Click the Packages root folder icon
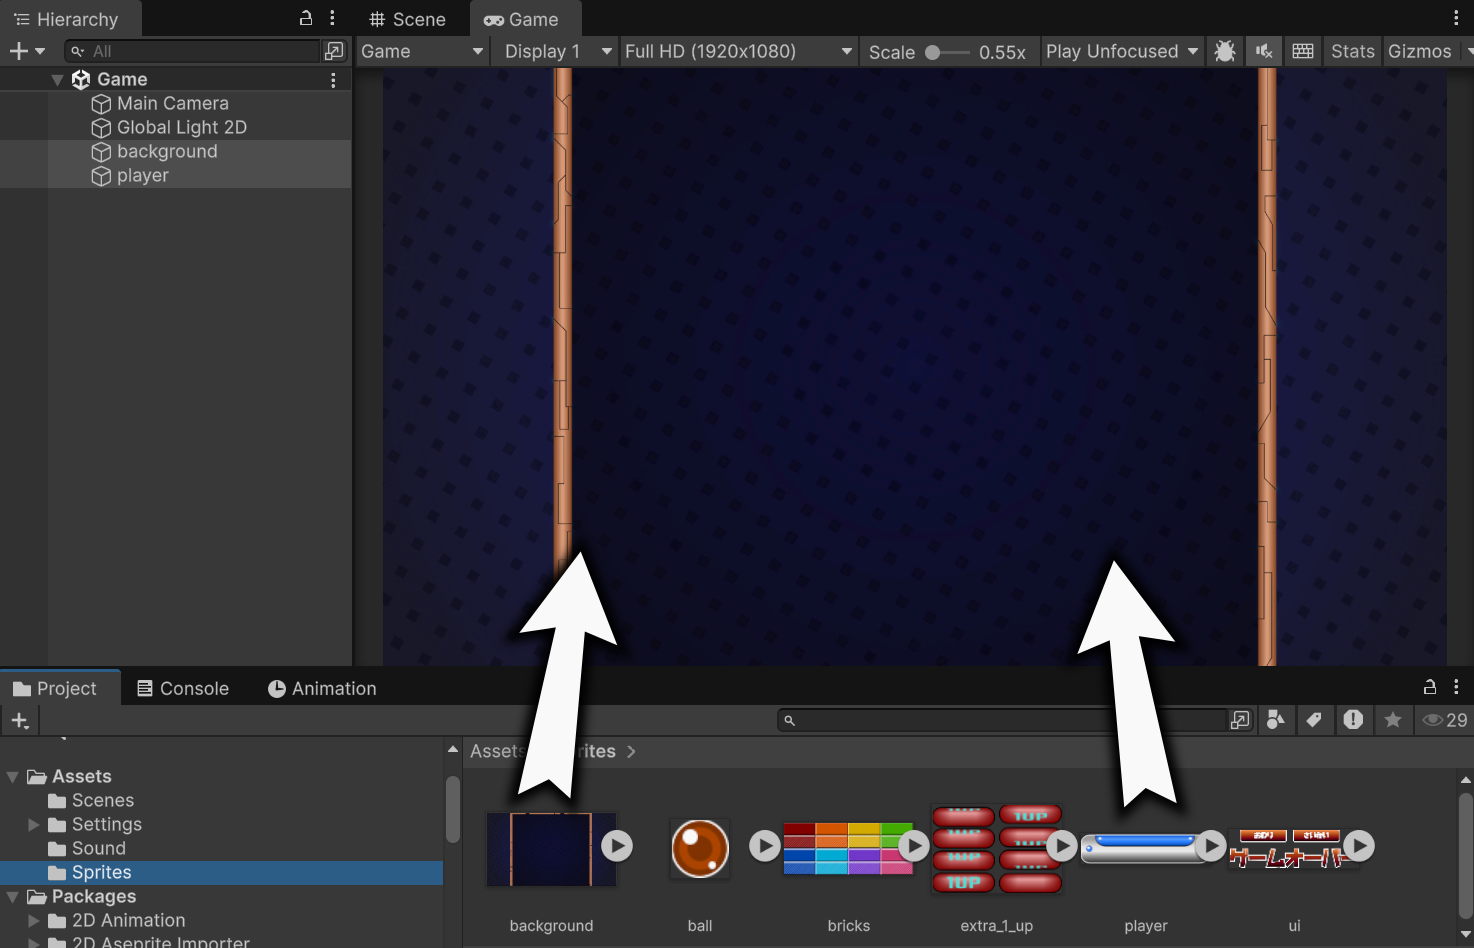The height and width of the screenshot is (948, 1474). click(37, 897)
